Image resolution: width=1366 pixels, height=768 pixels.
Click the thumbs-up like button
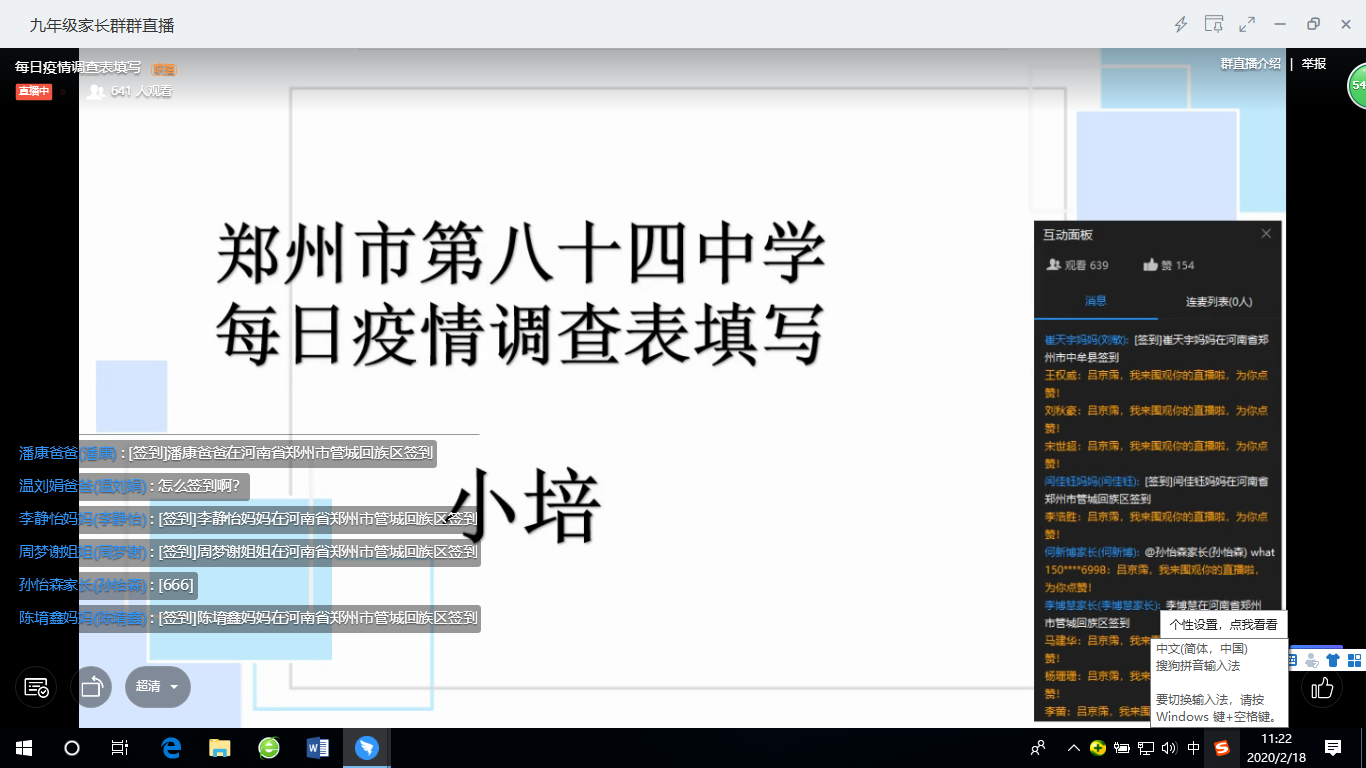pos(1322,688)
